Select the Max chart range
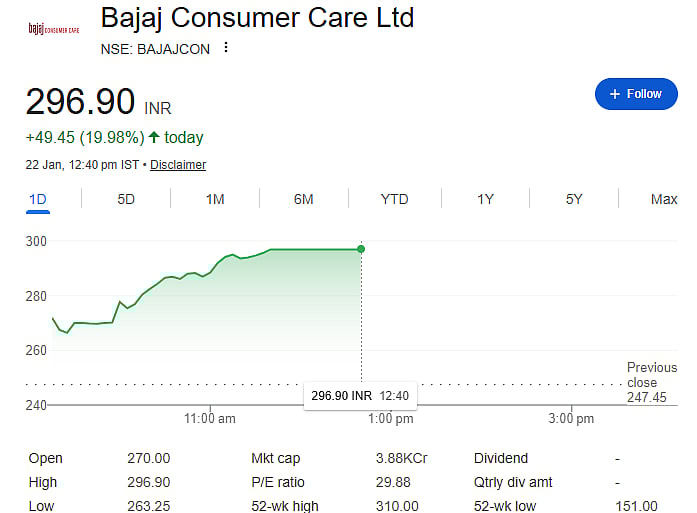This screenshot has height=513, width=697. pyautogui.click(x=664, y=199)
